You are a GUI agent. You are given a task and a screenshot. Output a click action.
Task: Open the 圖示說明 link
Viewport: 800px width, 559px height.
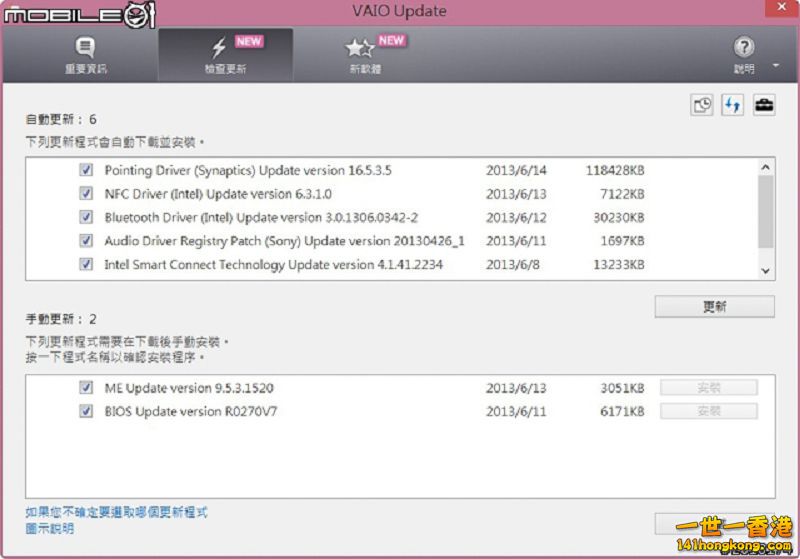click(49, 528)
